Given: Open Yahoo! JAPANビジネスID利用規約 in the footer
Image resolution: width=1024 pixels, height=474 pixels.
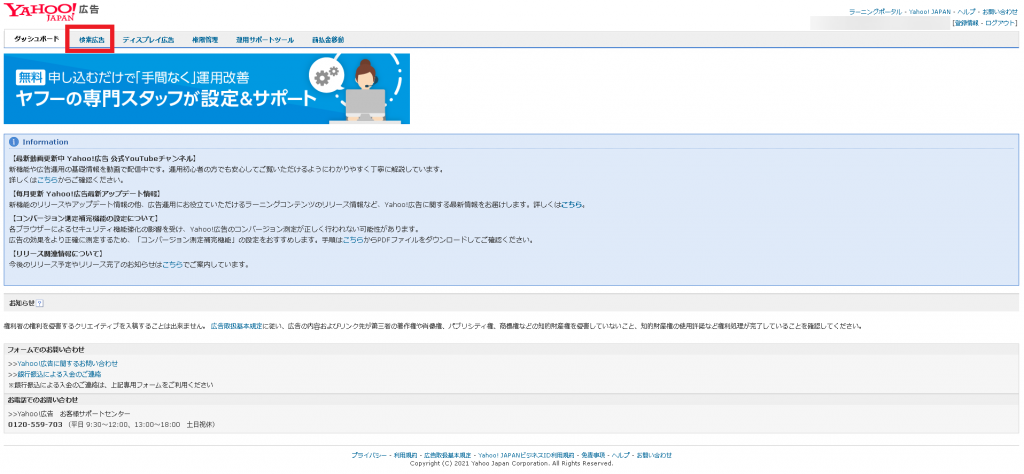Looking at the screenshot, I should [x=526, y=455].
